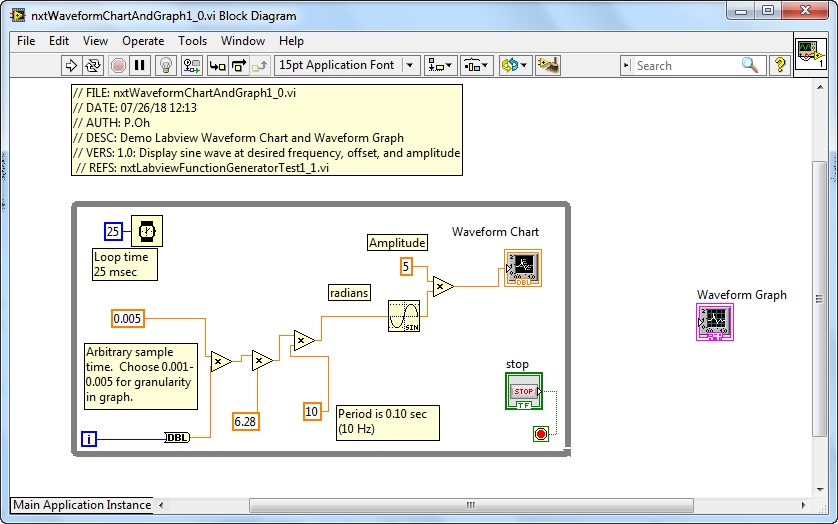This screenshot has height=524, width=838.
Task: Click Step Over button
Action: pos(239,66)
